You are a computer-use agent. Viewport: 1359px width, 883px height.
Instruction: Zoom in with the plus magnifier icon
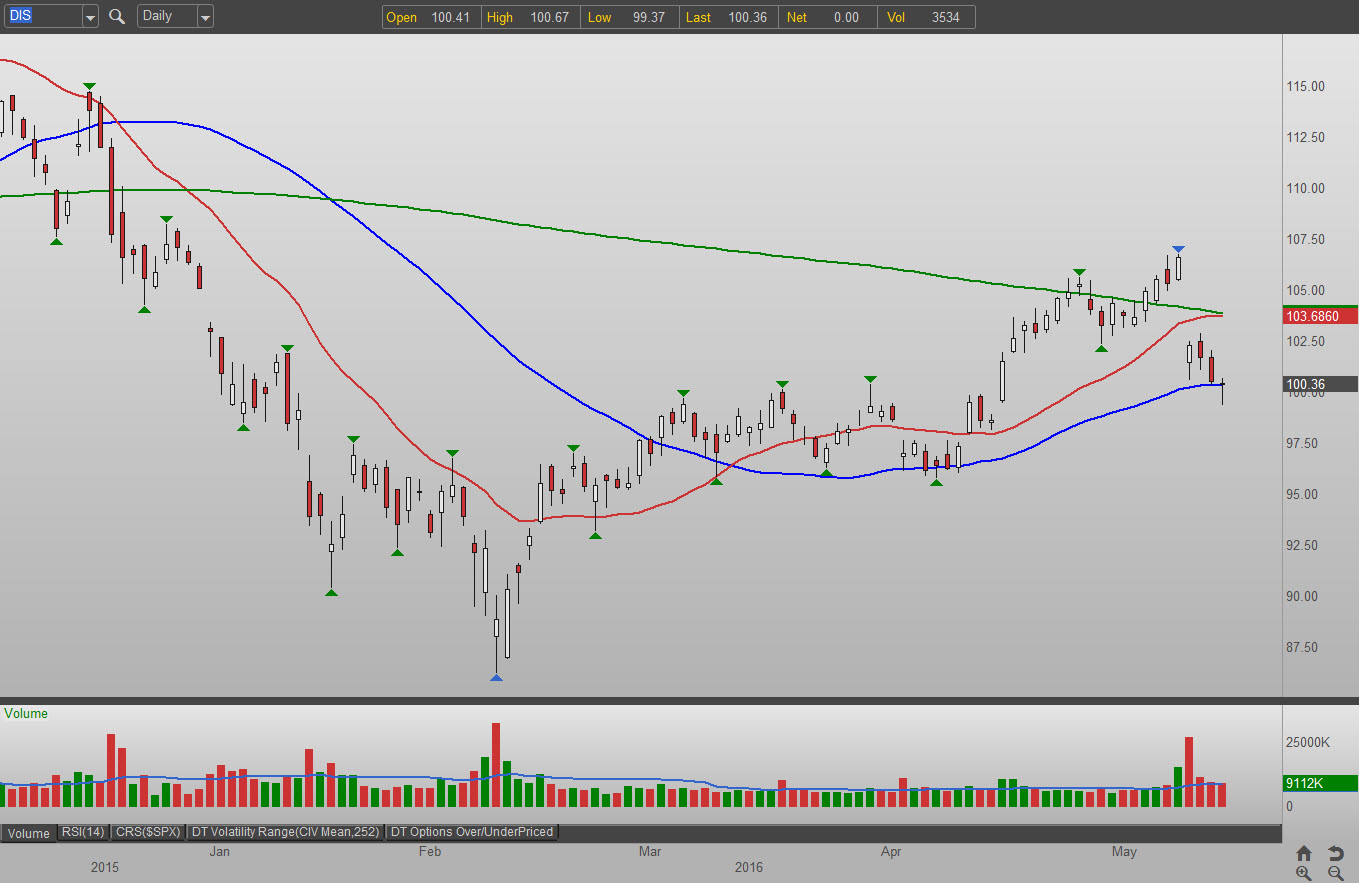point(1304,873)
